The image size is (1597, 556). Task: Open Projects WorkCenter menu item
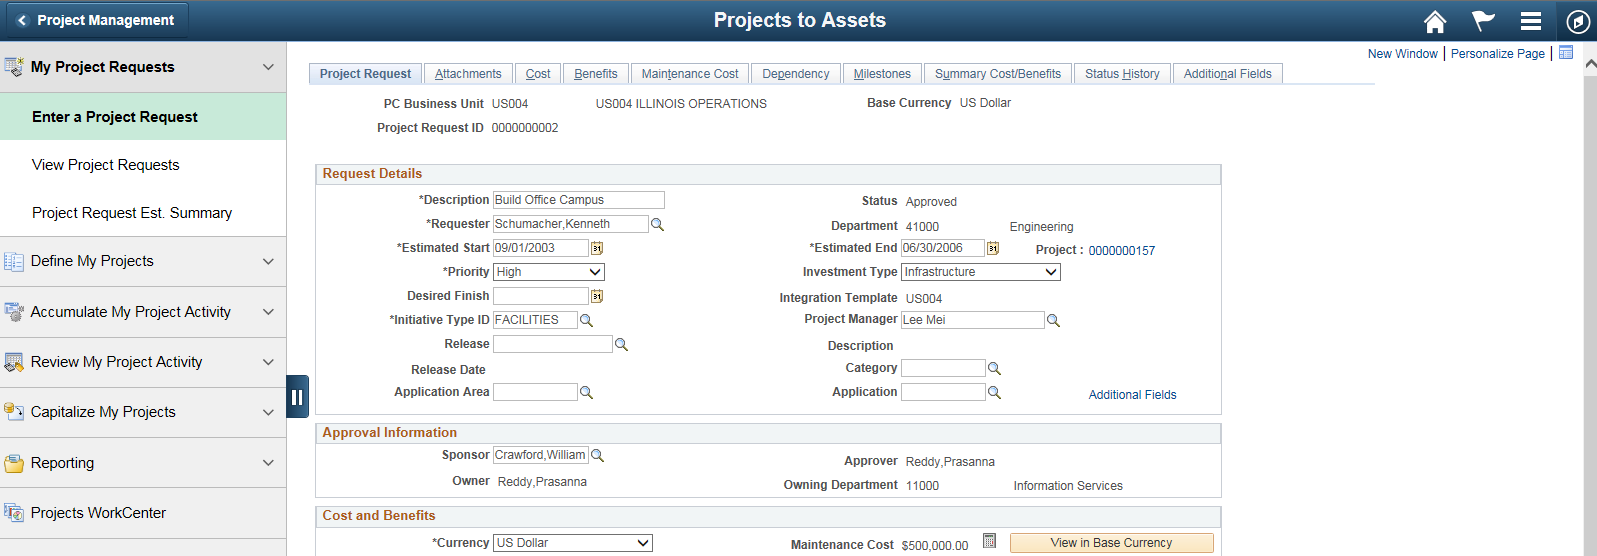click(x=143, y=513)
